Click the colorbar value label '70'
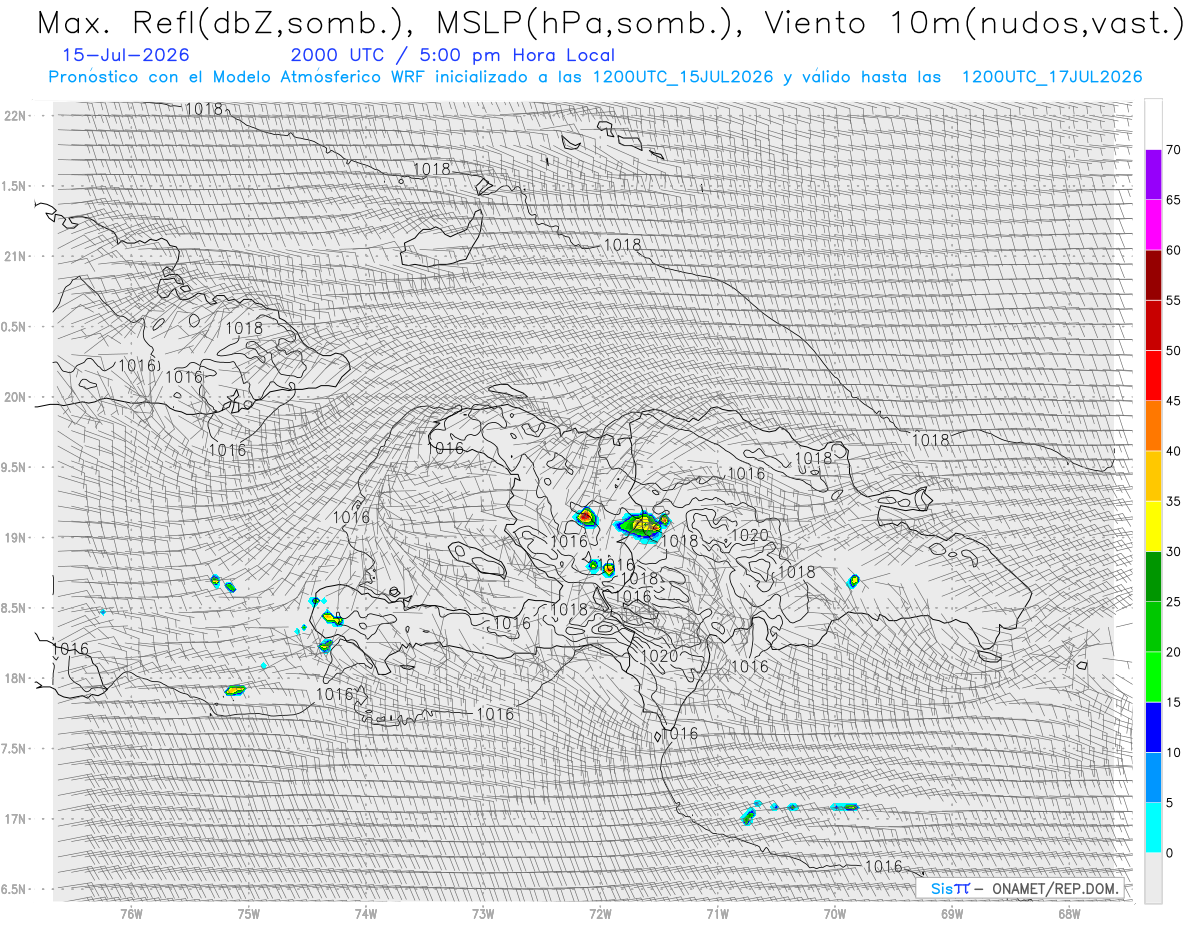Screen dimensions: 1200x927 pos(1173,150)
